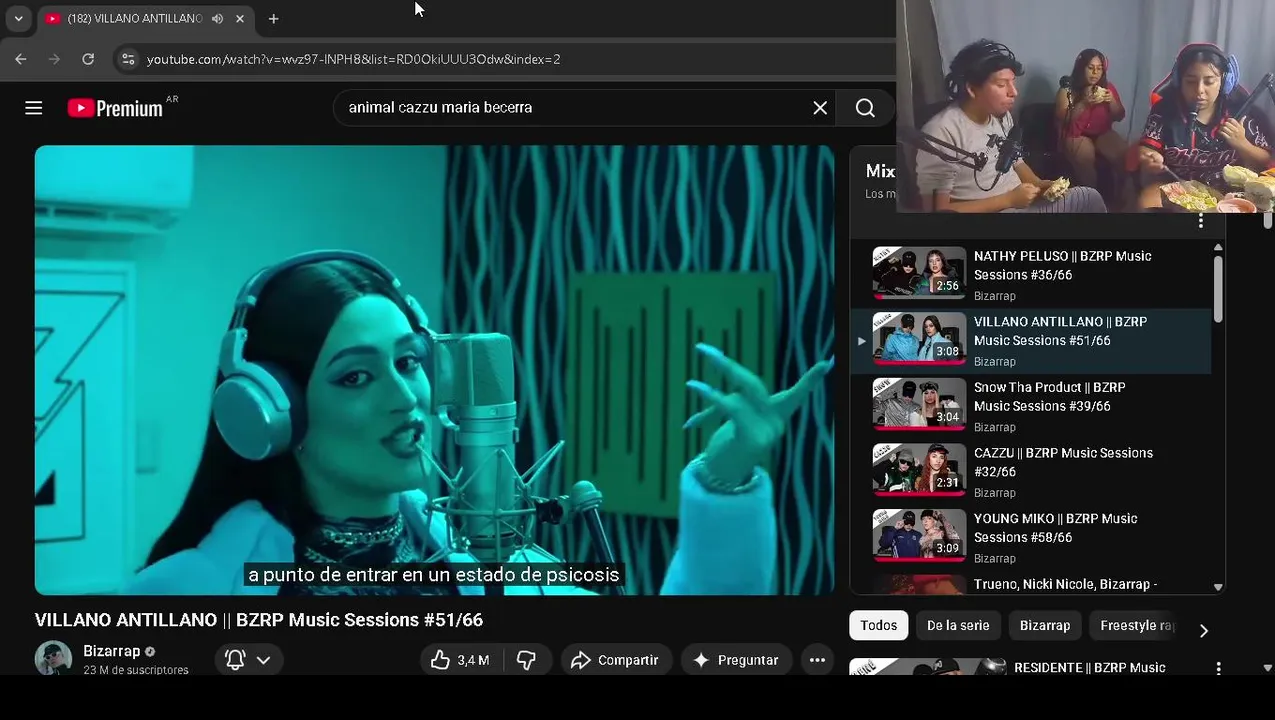This screenshot has height=720, width=1275.
Task: Click the video player to pause
Action: tap(434, 370)
